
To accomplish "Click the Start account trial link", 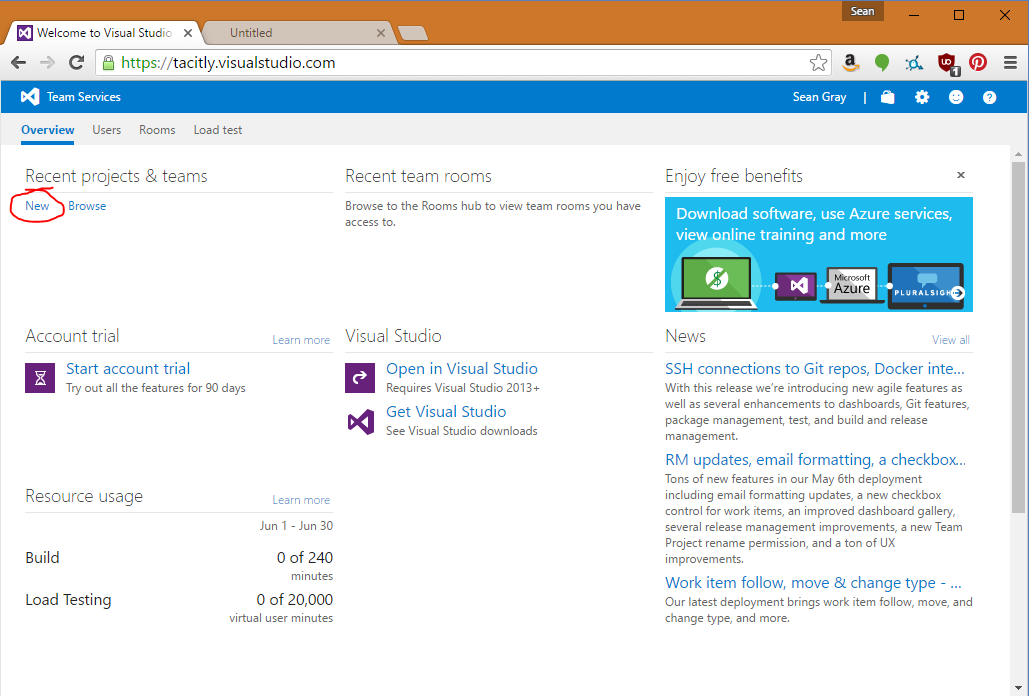I will 128,369.
